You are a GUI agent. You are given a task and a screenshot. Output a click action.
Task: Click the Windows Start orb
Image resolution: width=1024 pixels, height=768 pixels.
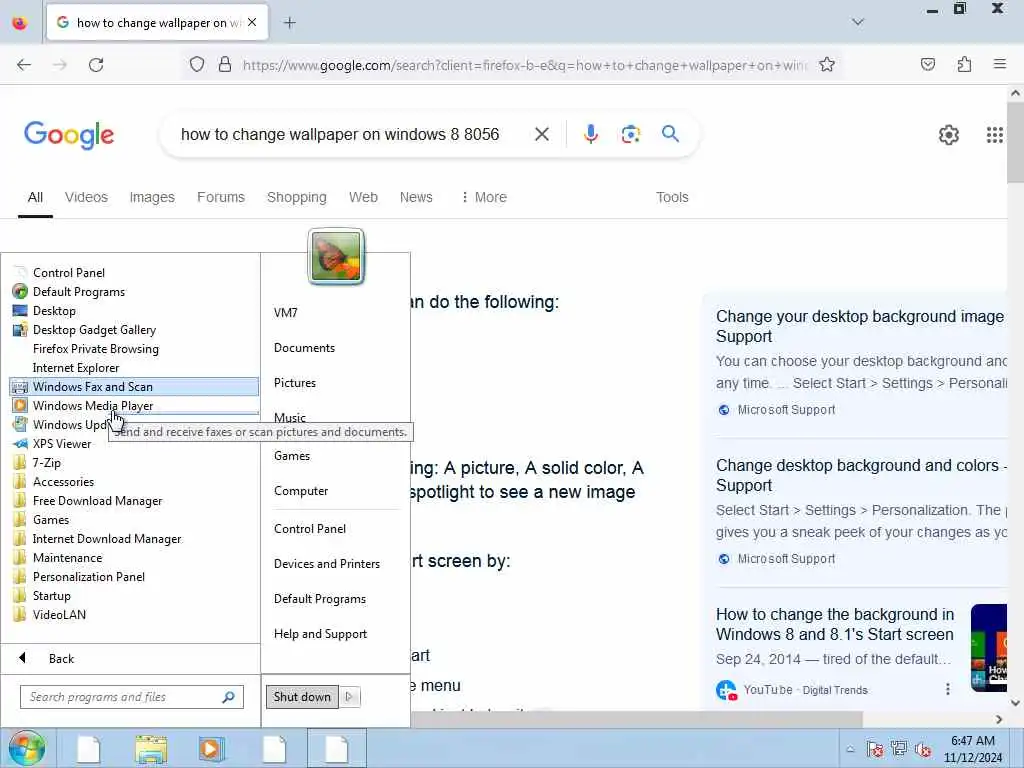coord(27,748)
